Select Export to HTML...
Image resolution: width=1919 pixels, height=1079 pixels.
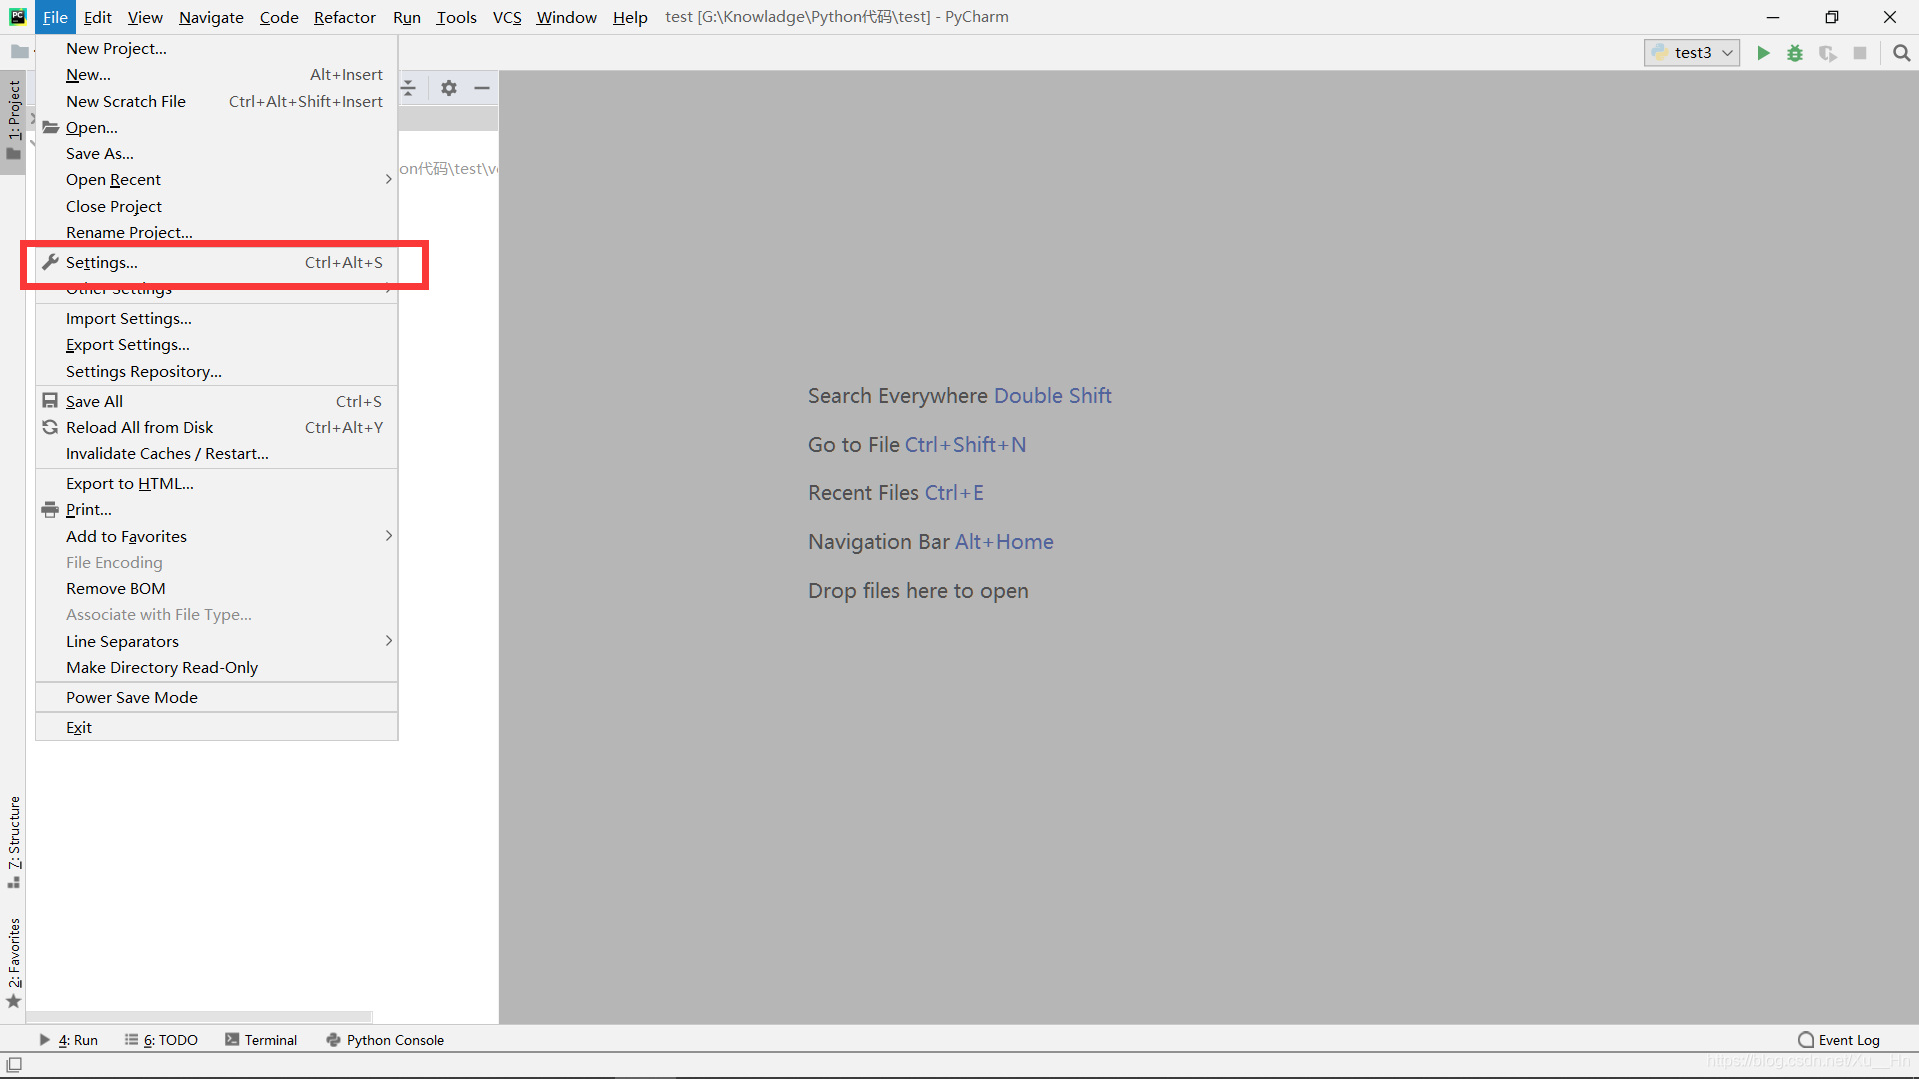pos(216,484)
